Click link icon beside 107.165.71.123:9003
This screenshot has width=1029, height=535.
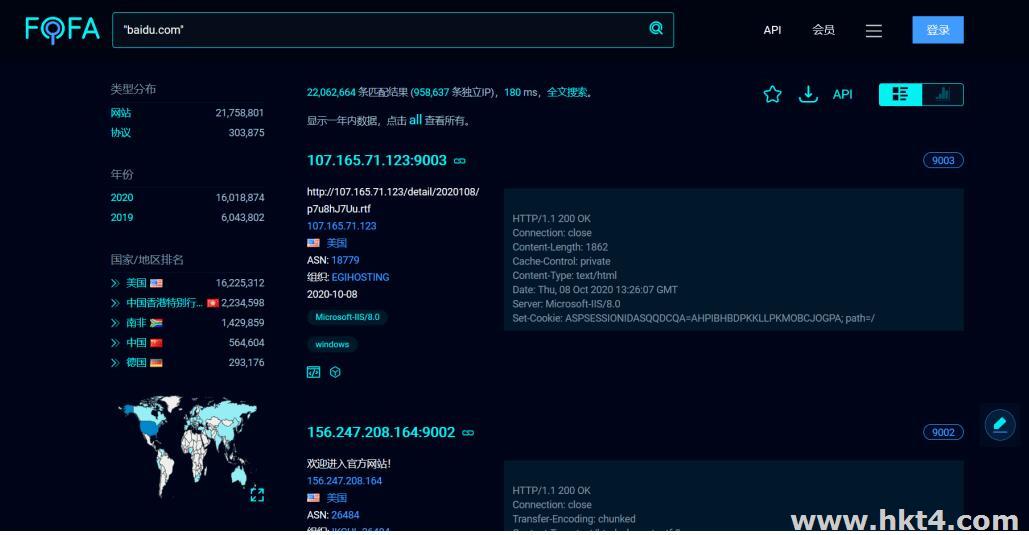[459, 161]
